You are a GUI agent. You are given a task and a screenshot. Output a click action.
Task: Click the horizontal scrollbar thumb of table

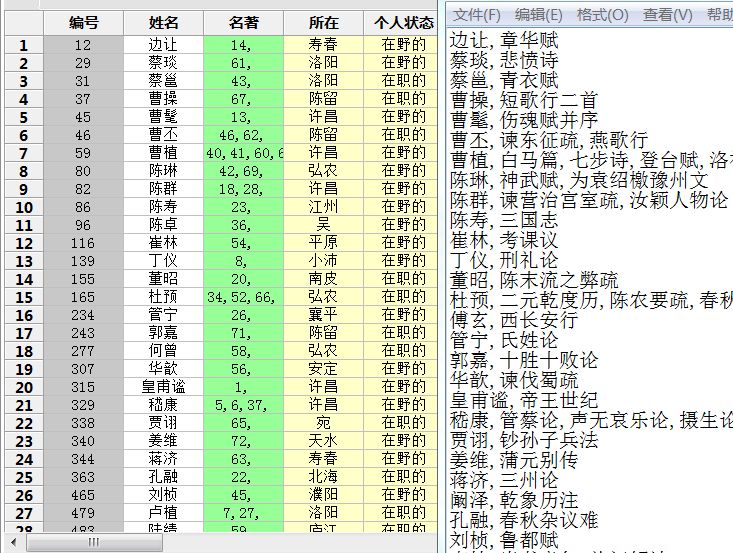point(94,543)
